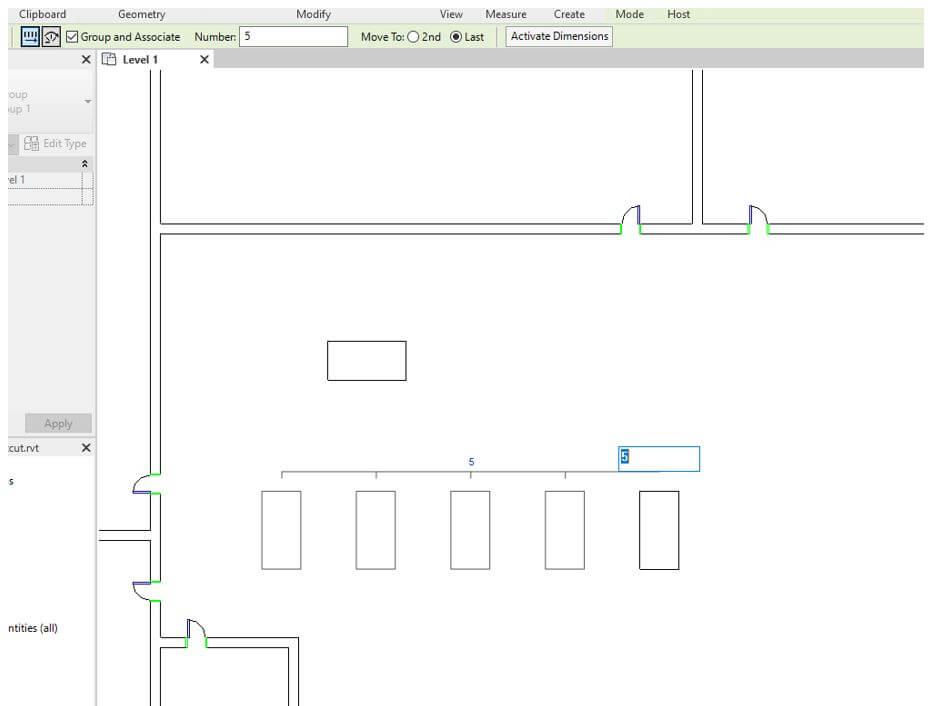Collapse the properties section chevron

84,164
